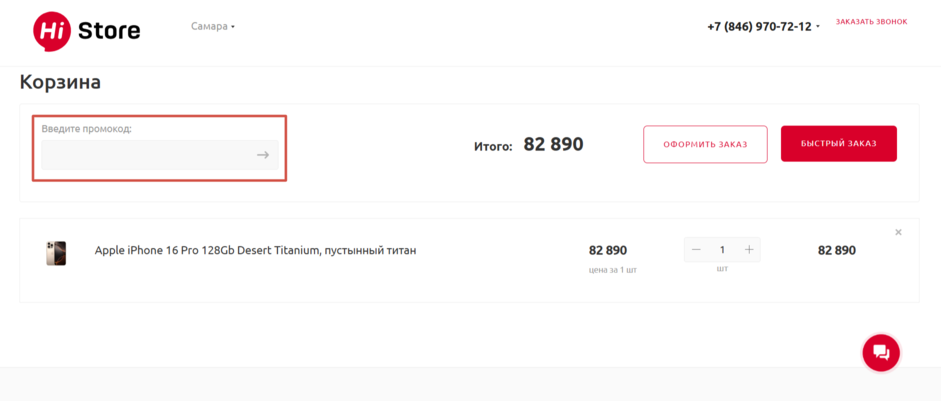941x401 pixels.
Task: Decrease quantity with minus icon
Action: (x=696, y=250)
